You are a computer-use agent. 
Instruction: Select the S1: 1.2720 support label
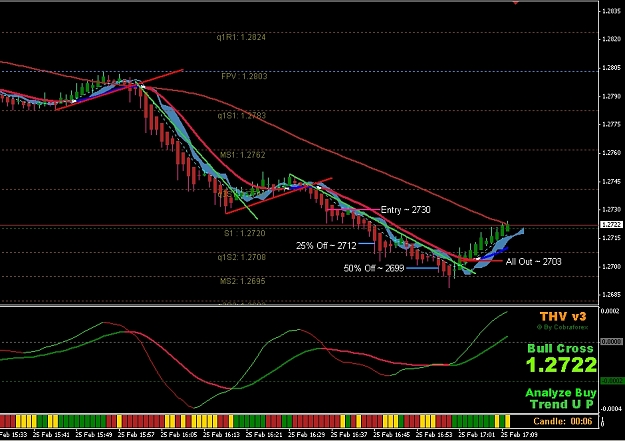tap(244, 233)
